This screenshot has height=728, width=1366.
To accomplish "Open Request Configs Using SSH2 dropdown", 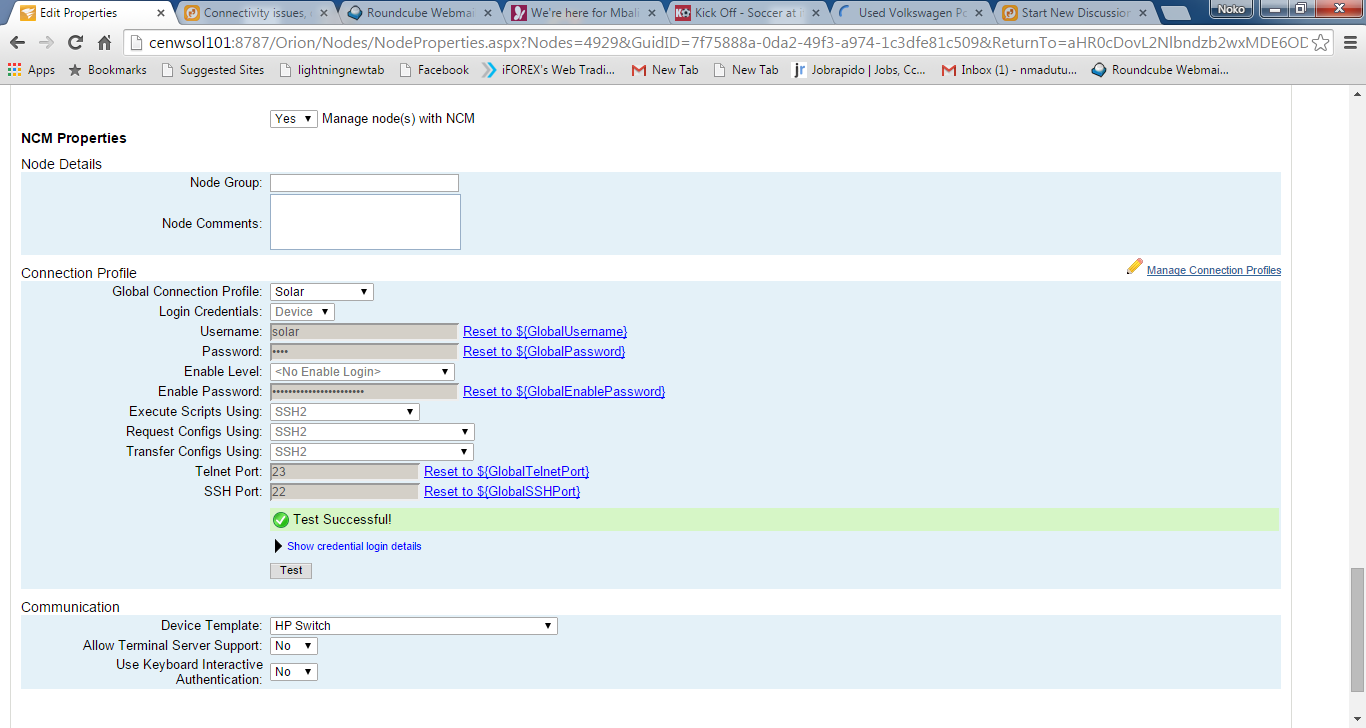I will coord(372,432).
